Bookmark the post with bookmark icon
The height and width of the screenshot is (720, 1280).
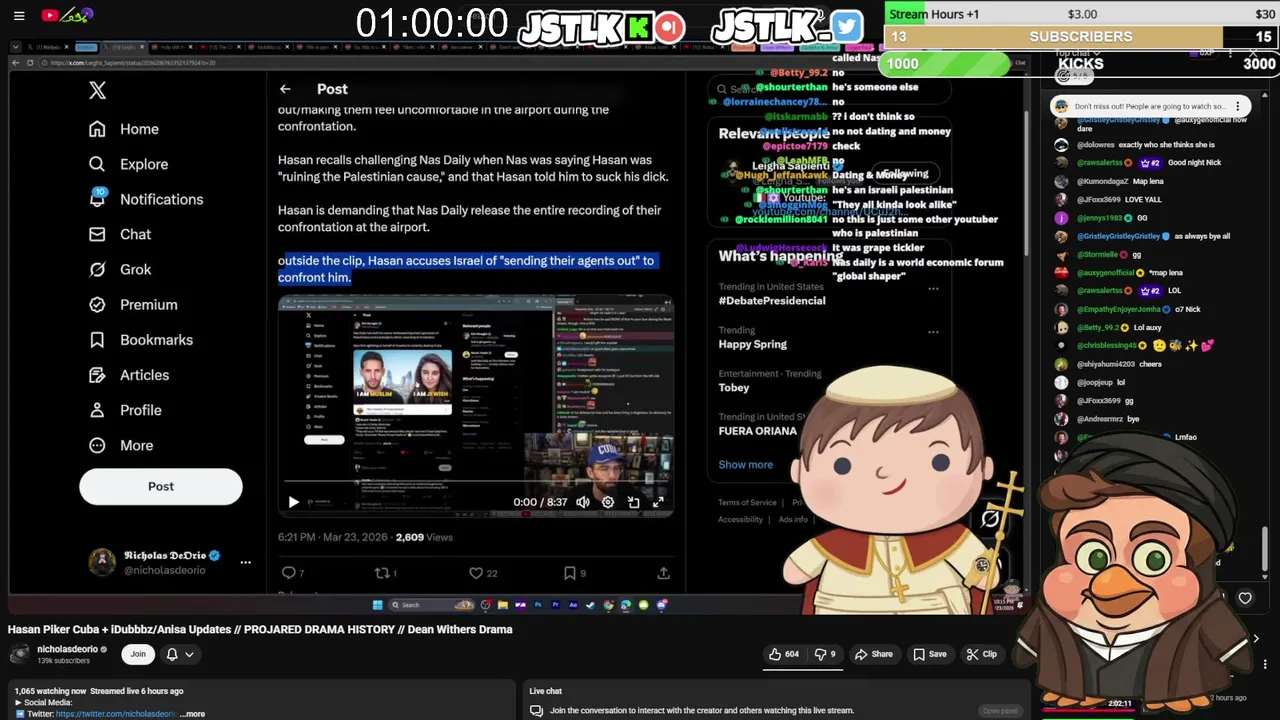[x=570, y=573]
